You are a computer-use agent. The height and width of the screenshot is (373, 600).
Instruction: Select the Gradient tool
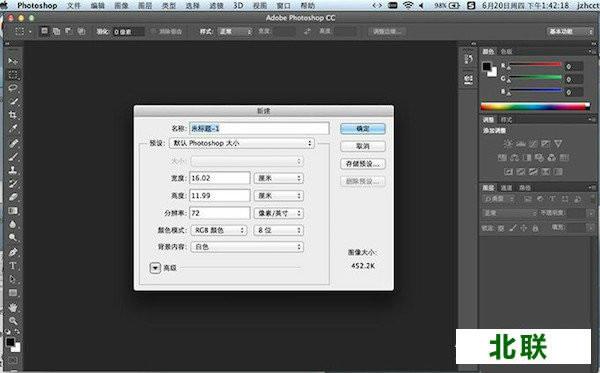(13, 211)
